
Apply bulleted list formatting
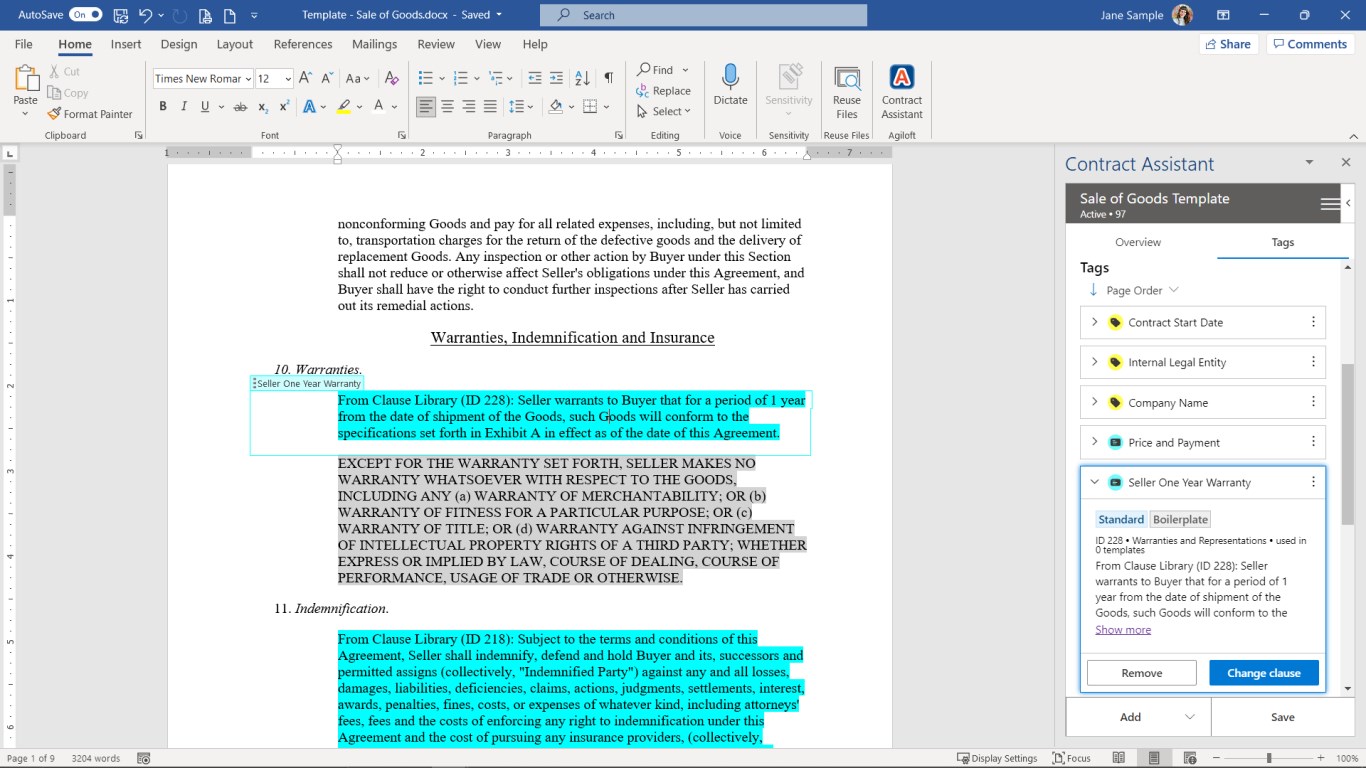[425, 78]
